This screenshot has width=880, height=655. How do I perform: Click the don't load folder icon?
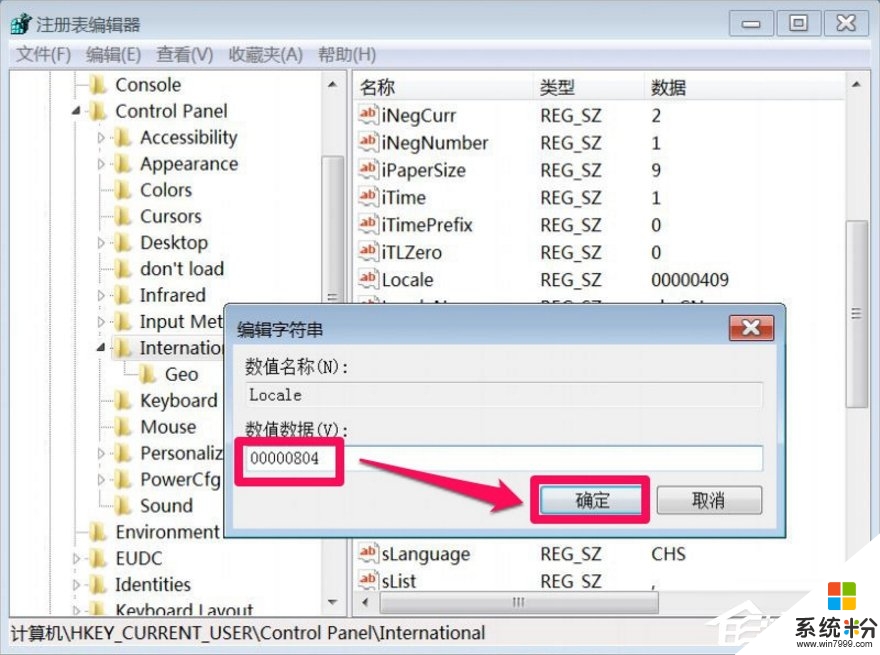(x=123, y=269)
